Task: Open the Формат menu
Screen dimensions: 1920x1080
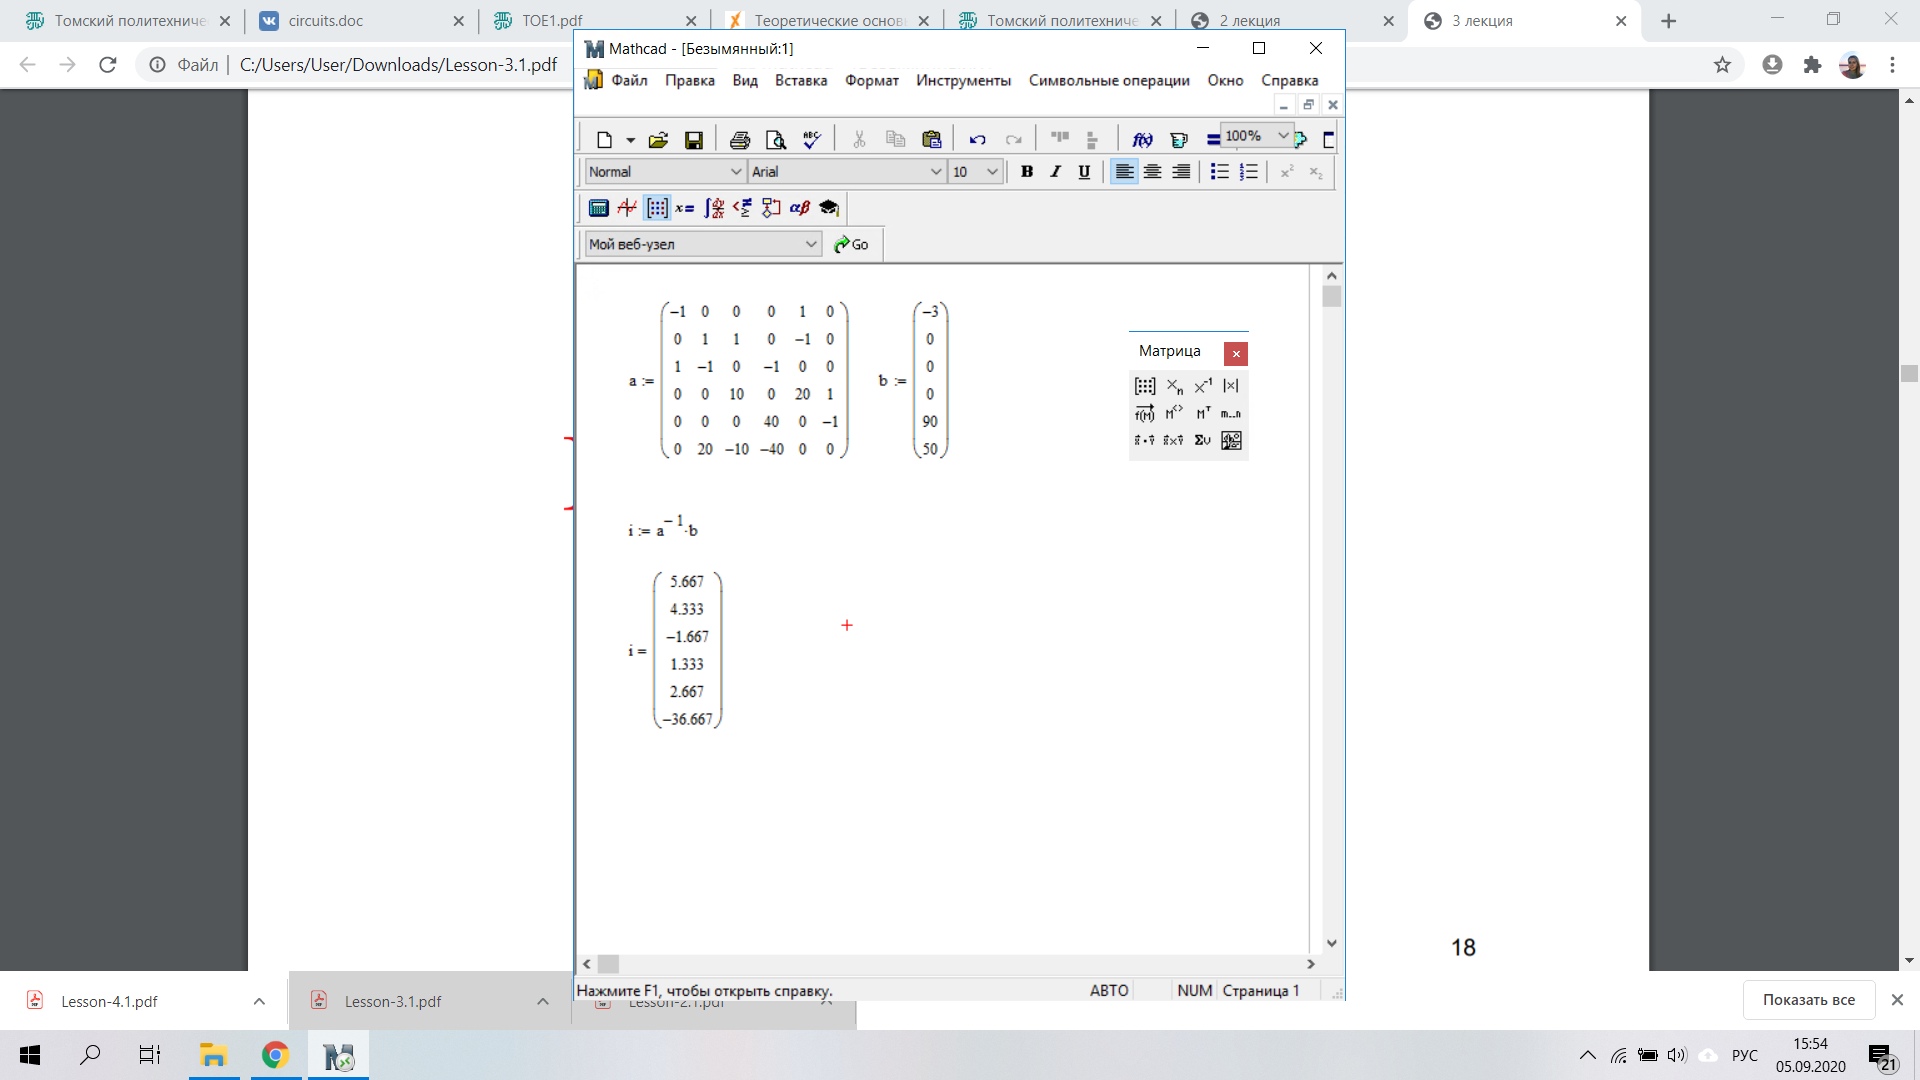Action: coord(872,80)
